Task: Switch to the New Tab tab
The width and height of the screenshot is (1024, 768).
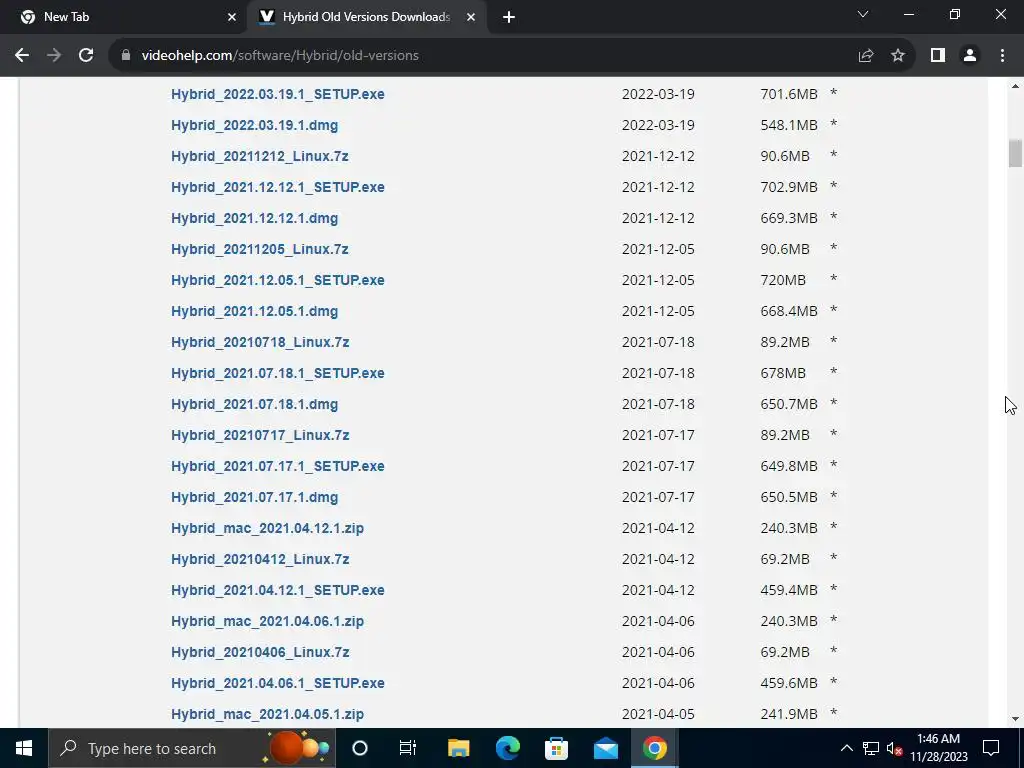Action: tap(124, 18)
